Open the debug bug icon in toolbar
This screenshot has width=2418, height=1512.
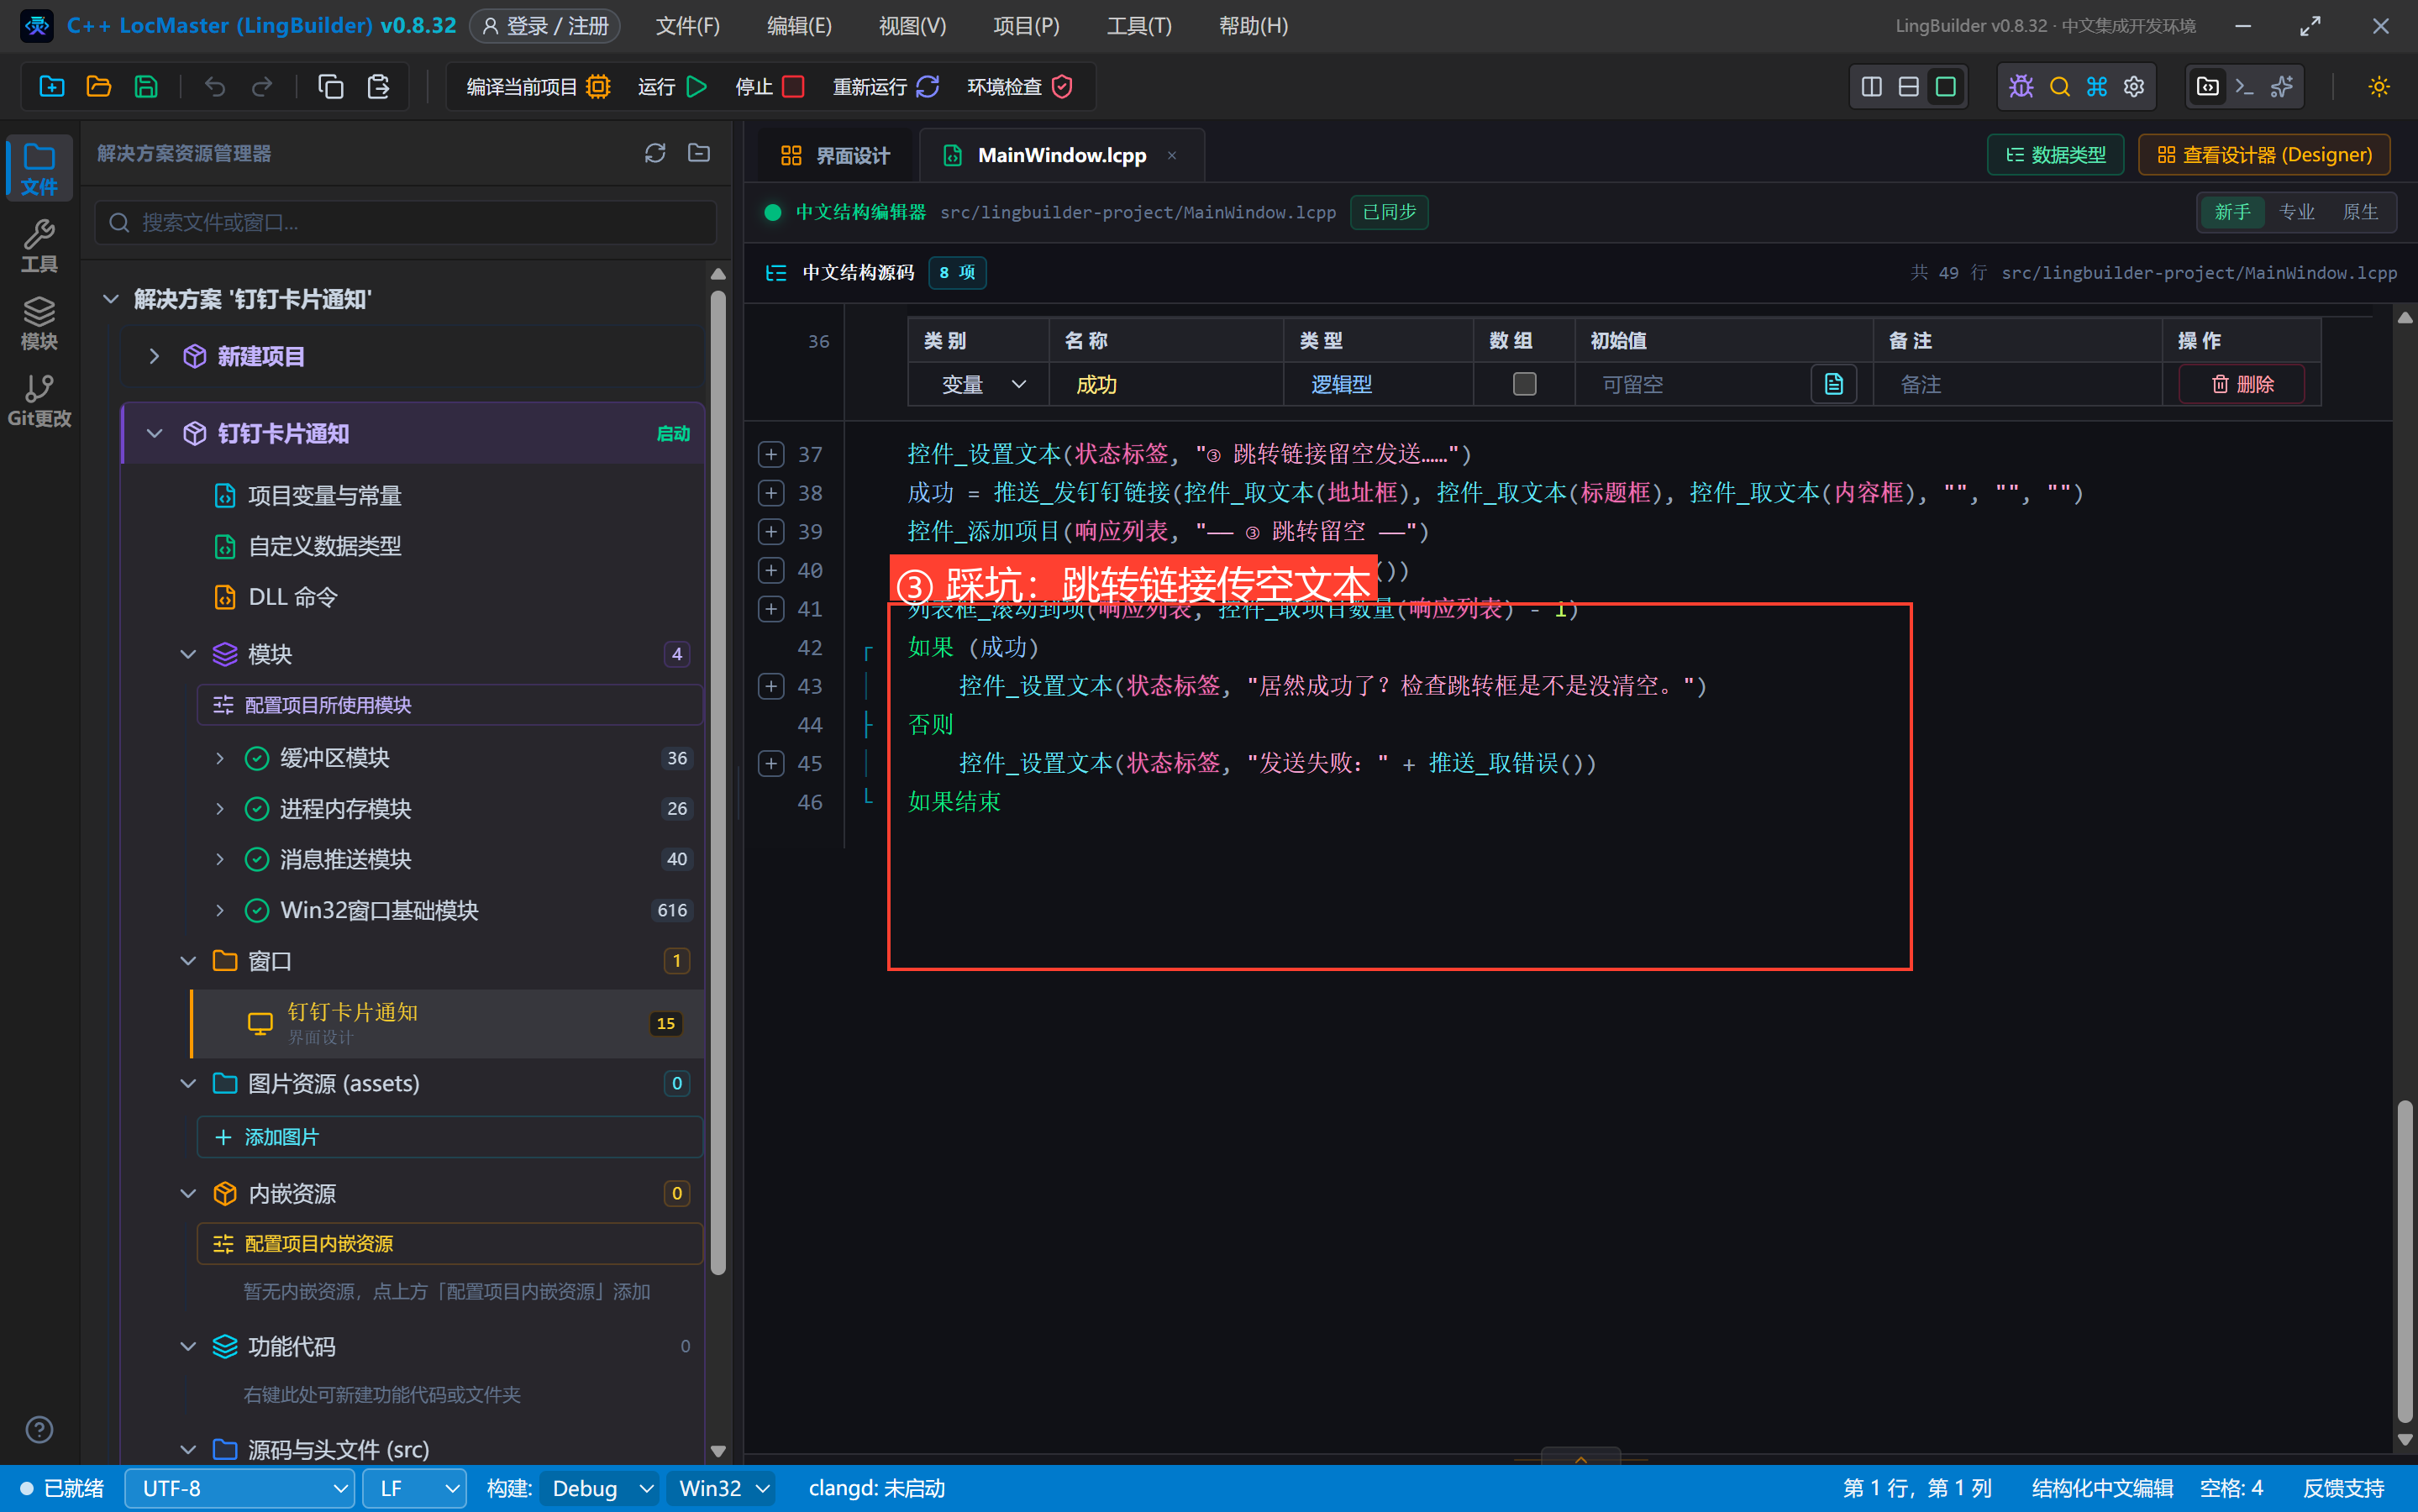pyautogui.click(x=2021, y=87)
